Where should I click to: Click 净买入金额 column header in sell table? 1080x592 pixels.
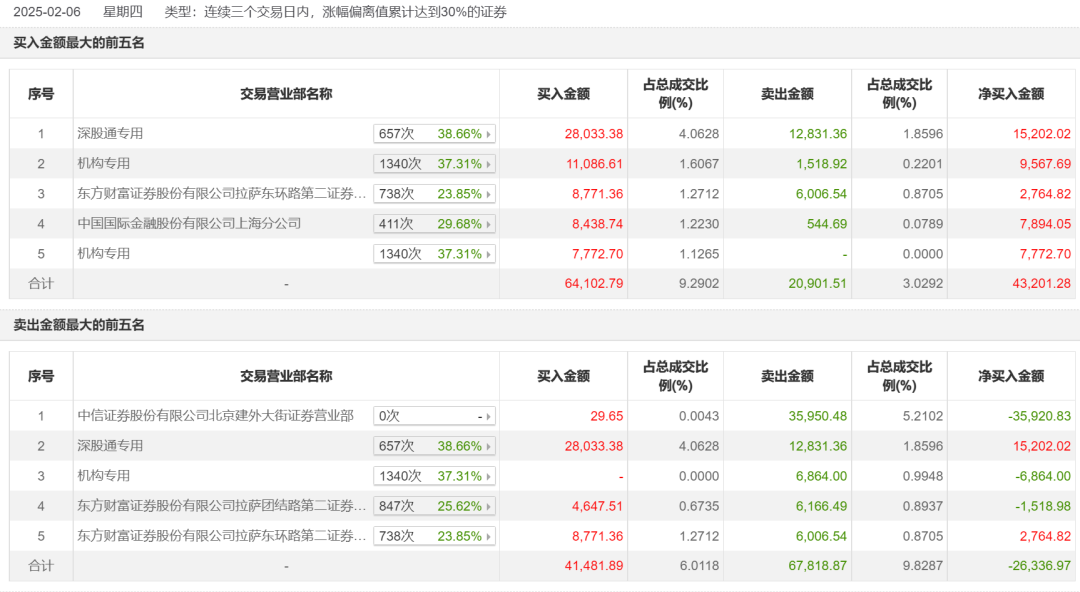coord(1010,376)
